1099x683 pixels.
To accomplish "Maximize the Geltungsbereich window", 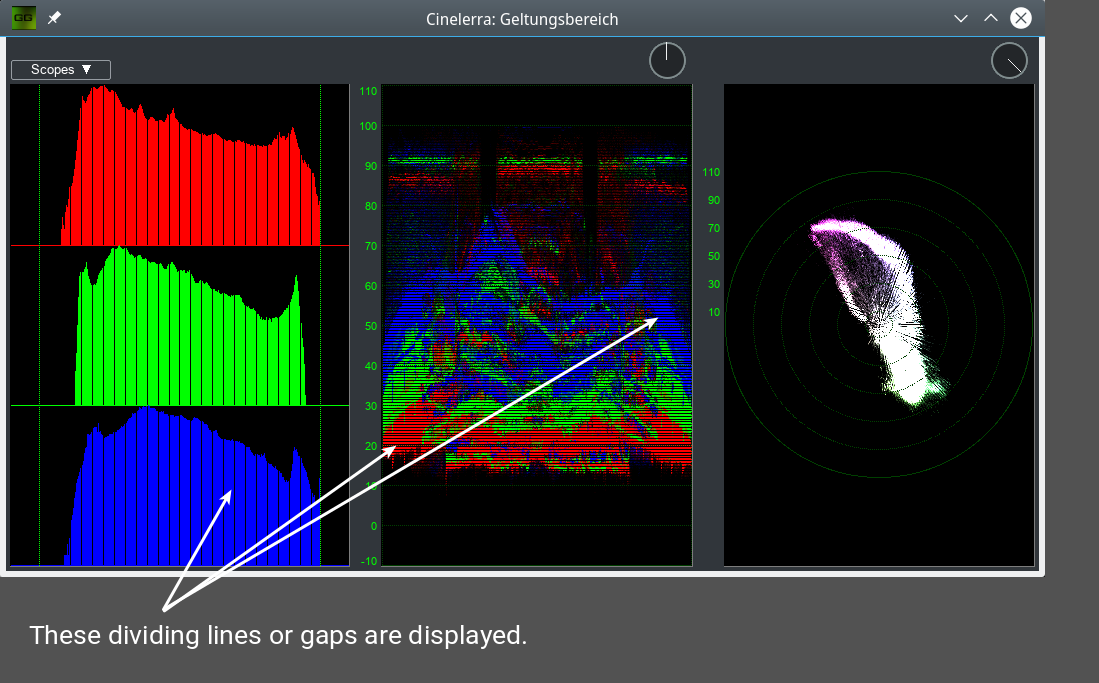I will (x=990, y=18).
